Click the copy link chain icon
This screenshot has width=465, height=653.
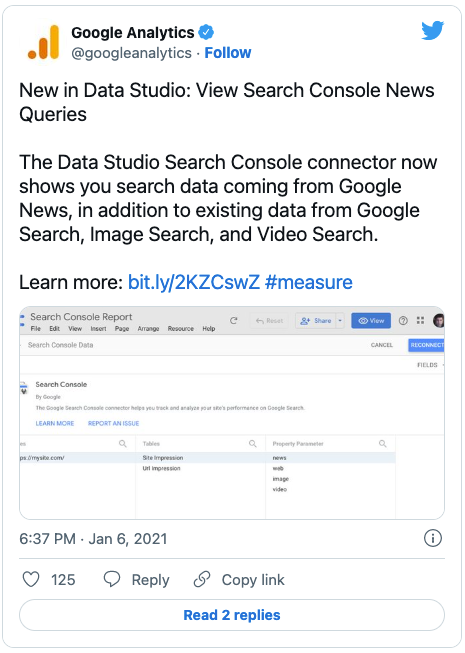pyautogui.click(x=202, y=579)
